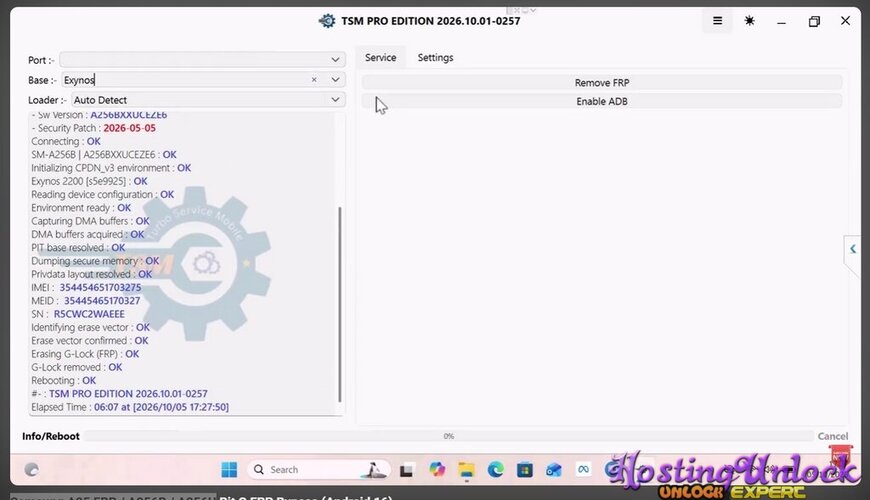Click the progress bar showing 0%
The height and width of the screenshot is (500, 870).
click(448, 436)
